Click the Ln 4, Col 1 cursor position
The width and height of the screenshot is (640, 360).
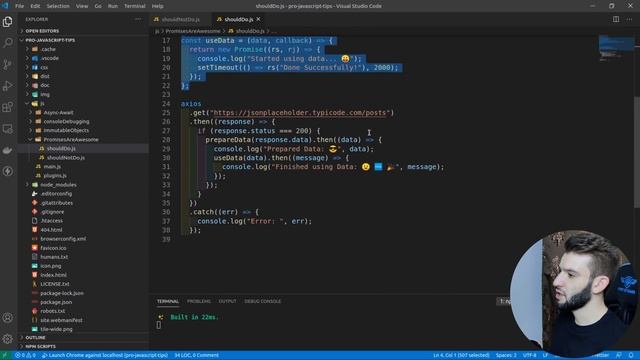(461, 355)
